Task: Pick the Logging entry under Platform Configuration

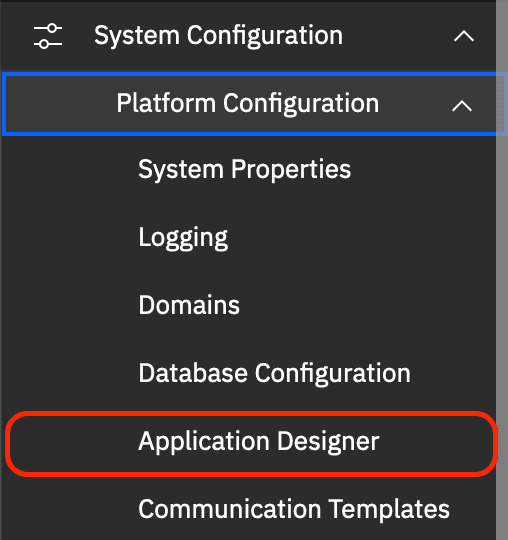Action: [x=183, y=238]
